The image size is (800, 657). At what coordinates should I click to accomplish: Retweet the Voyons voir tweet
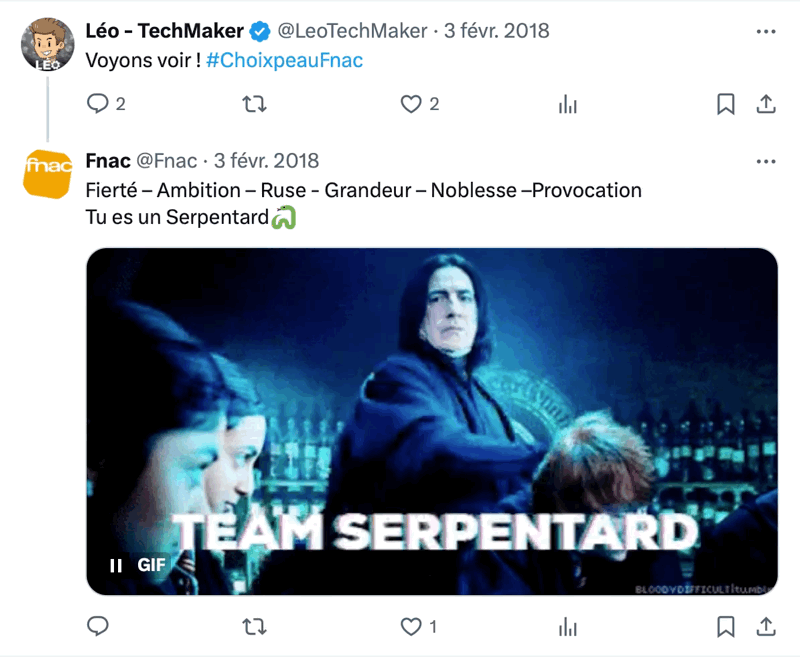pos(254,105)
